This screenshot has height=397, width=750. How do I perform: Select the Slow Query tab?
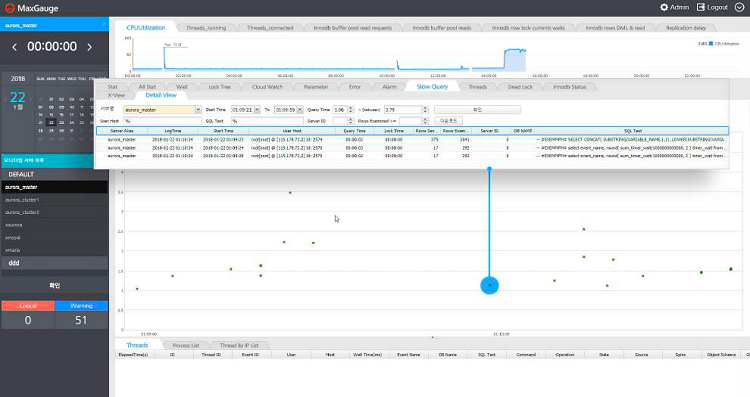(432, 87)
